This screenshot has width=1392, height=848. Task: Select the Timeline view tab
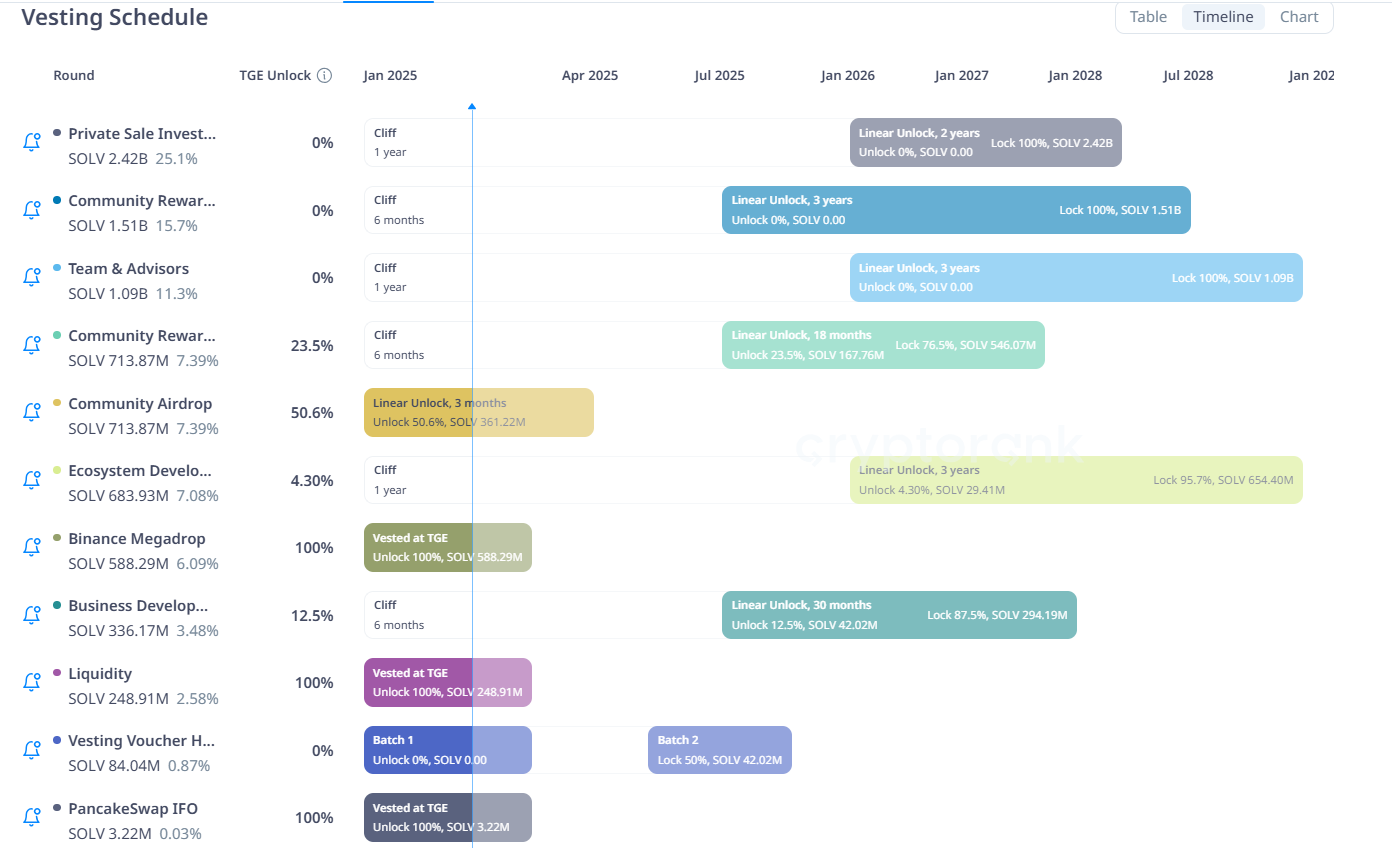coord(1223,17)
